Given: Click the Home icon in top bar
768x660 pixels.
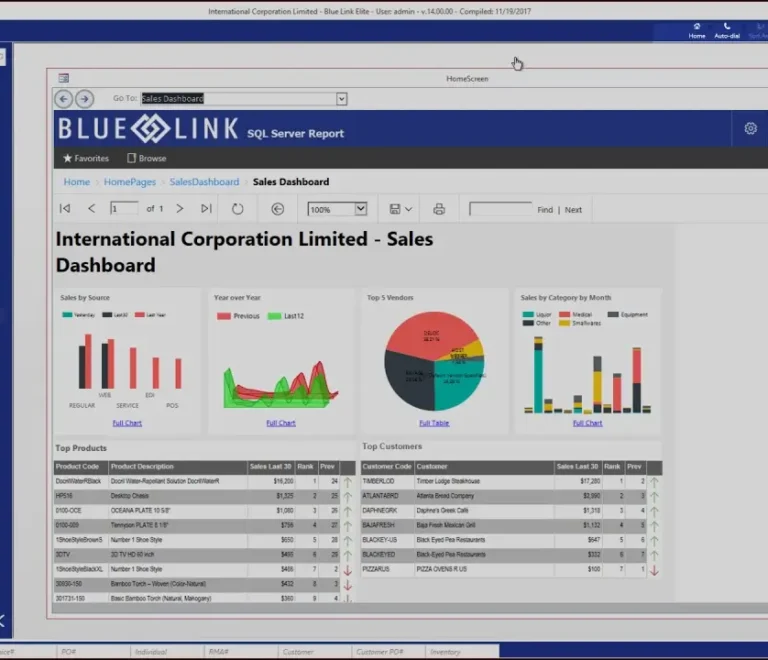Looking at the screenshot, I should point(697,30).
